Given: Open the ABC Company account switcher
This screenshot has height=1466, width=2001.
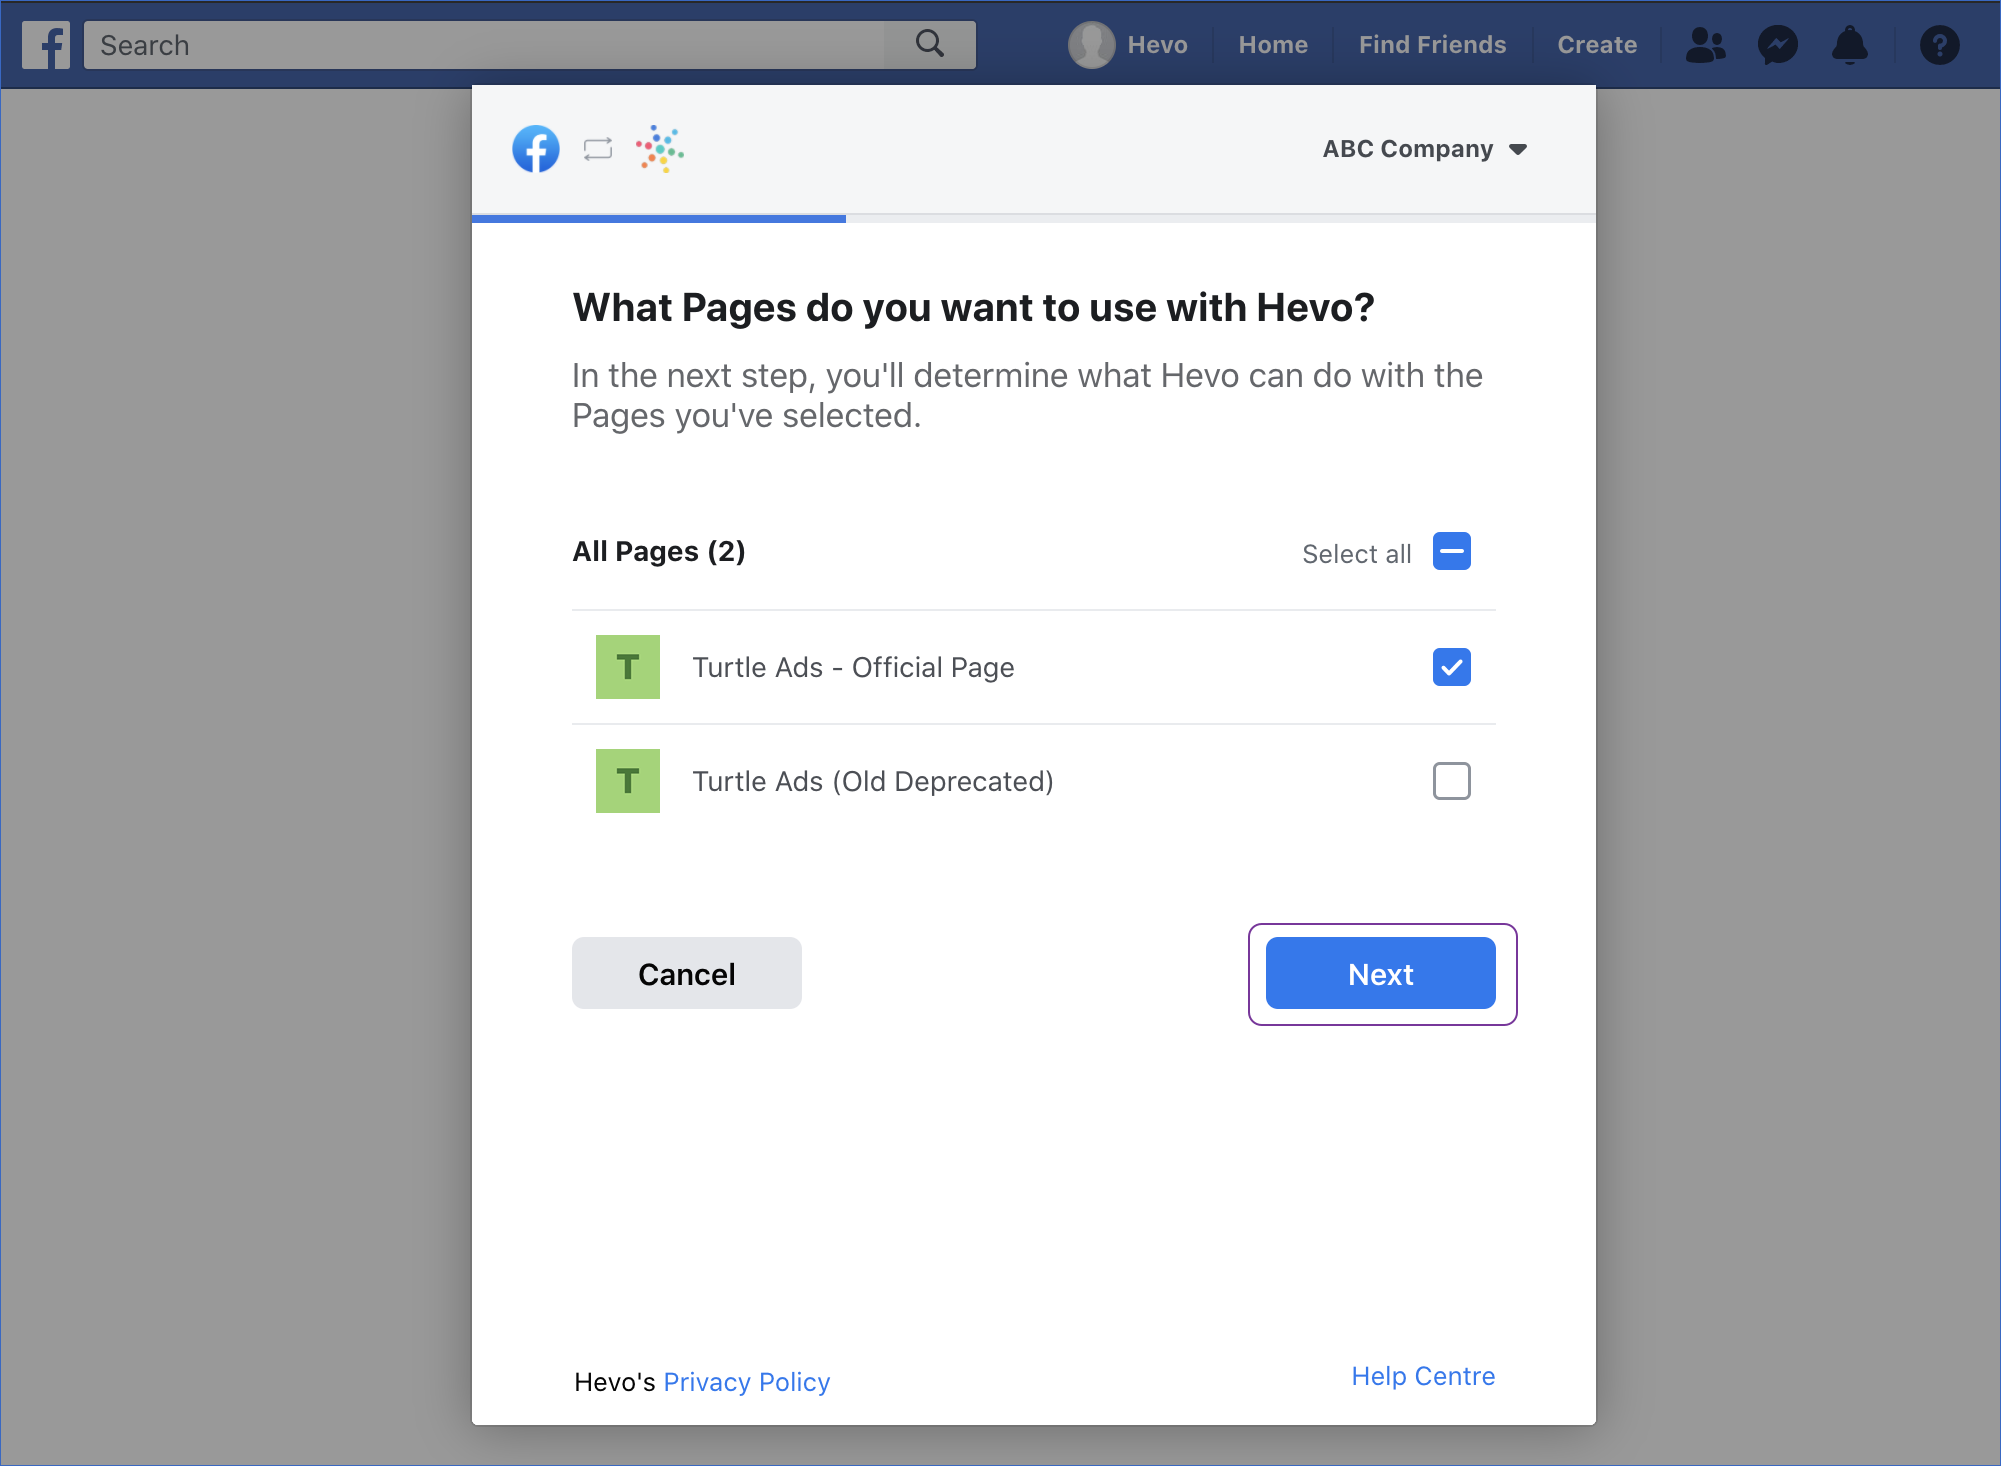Looking at the screenshot, I should [x=1424, y=149].
